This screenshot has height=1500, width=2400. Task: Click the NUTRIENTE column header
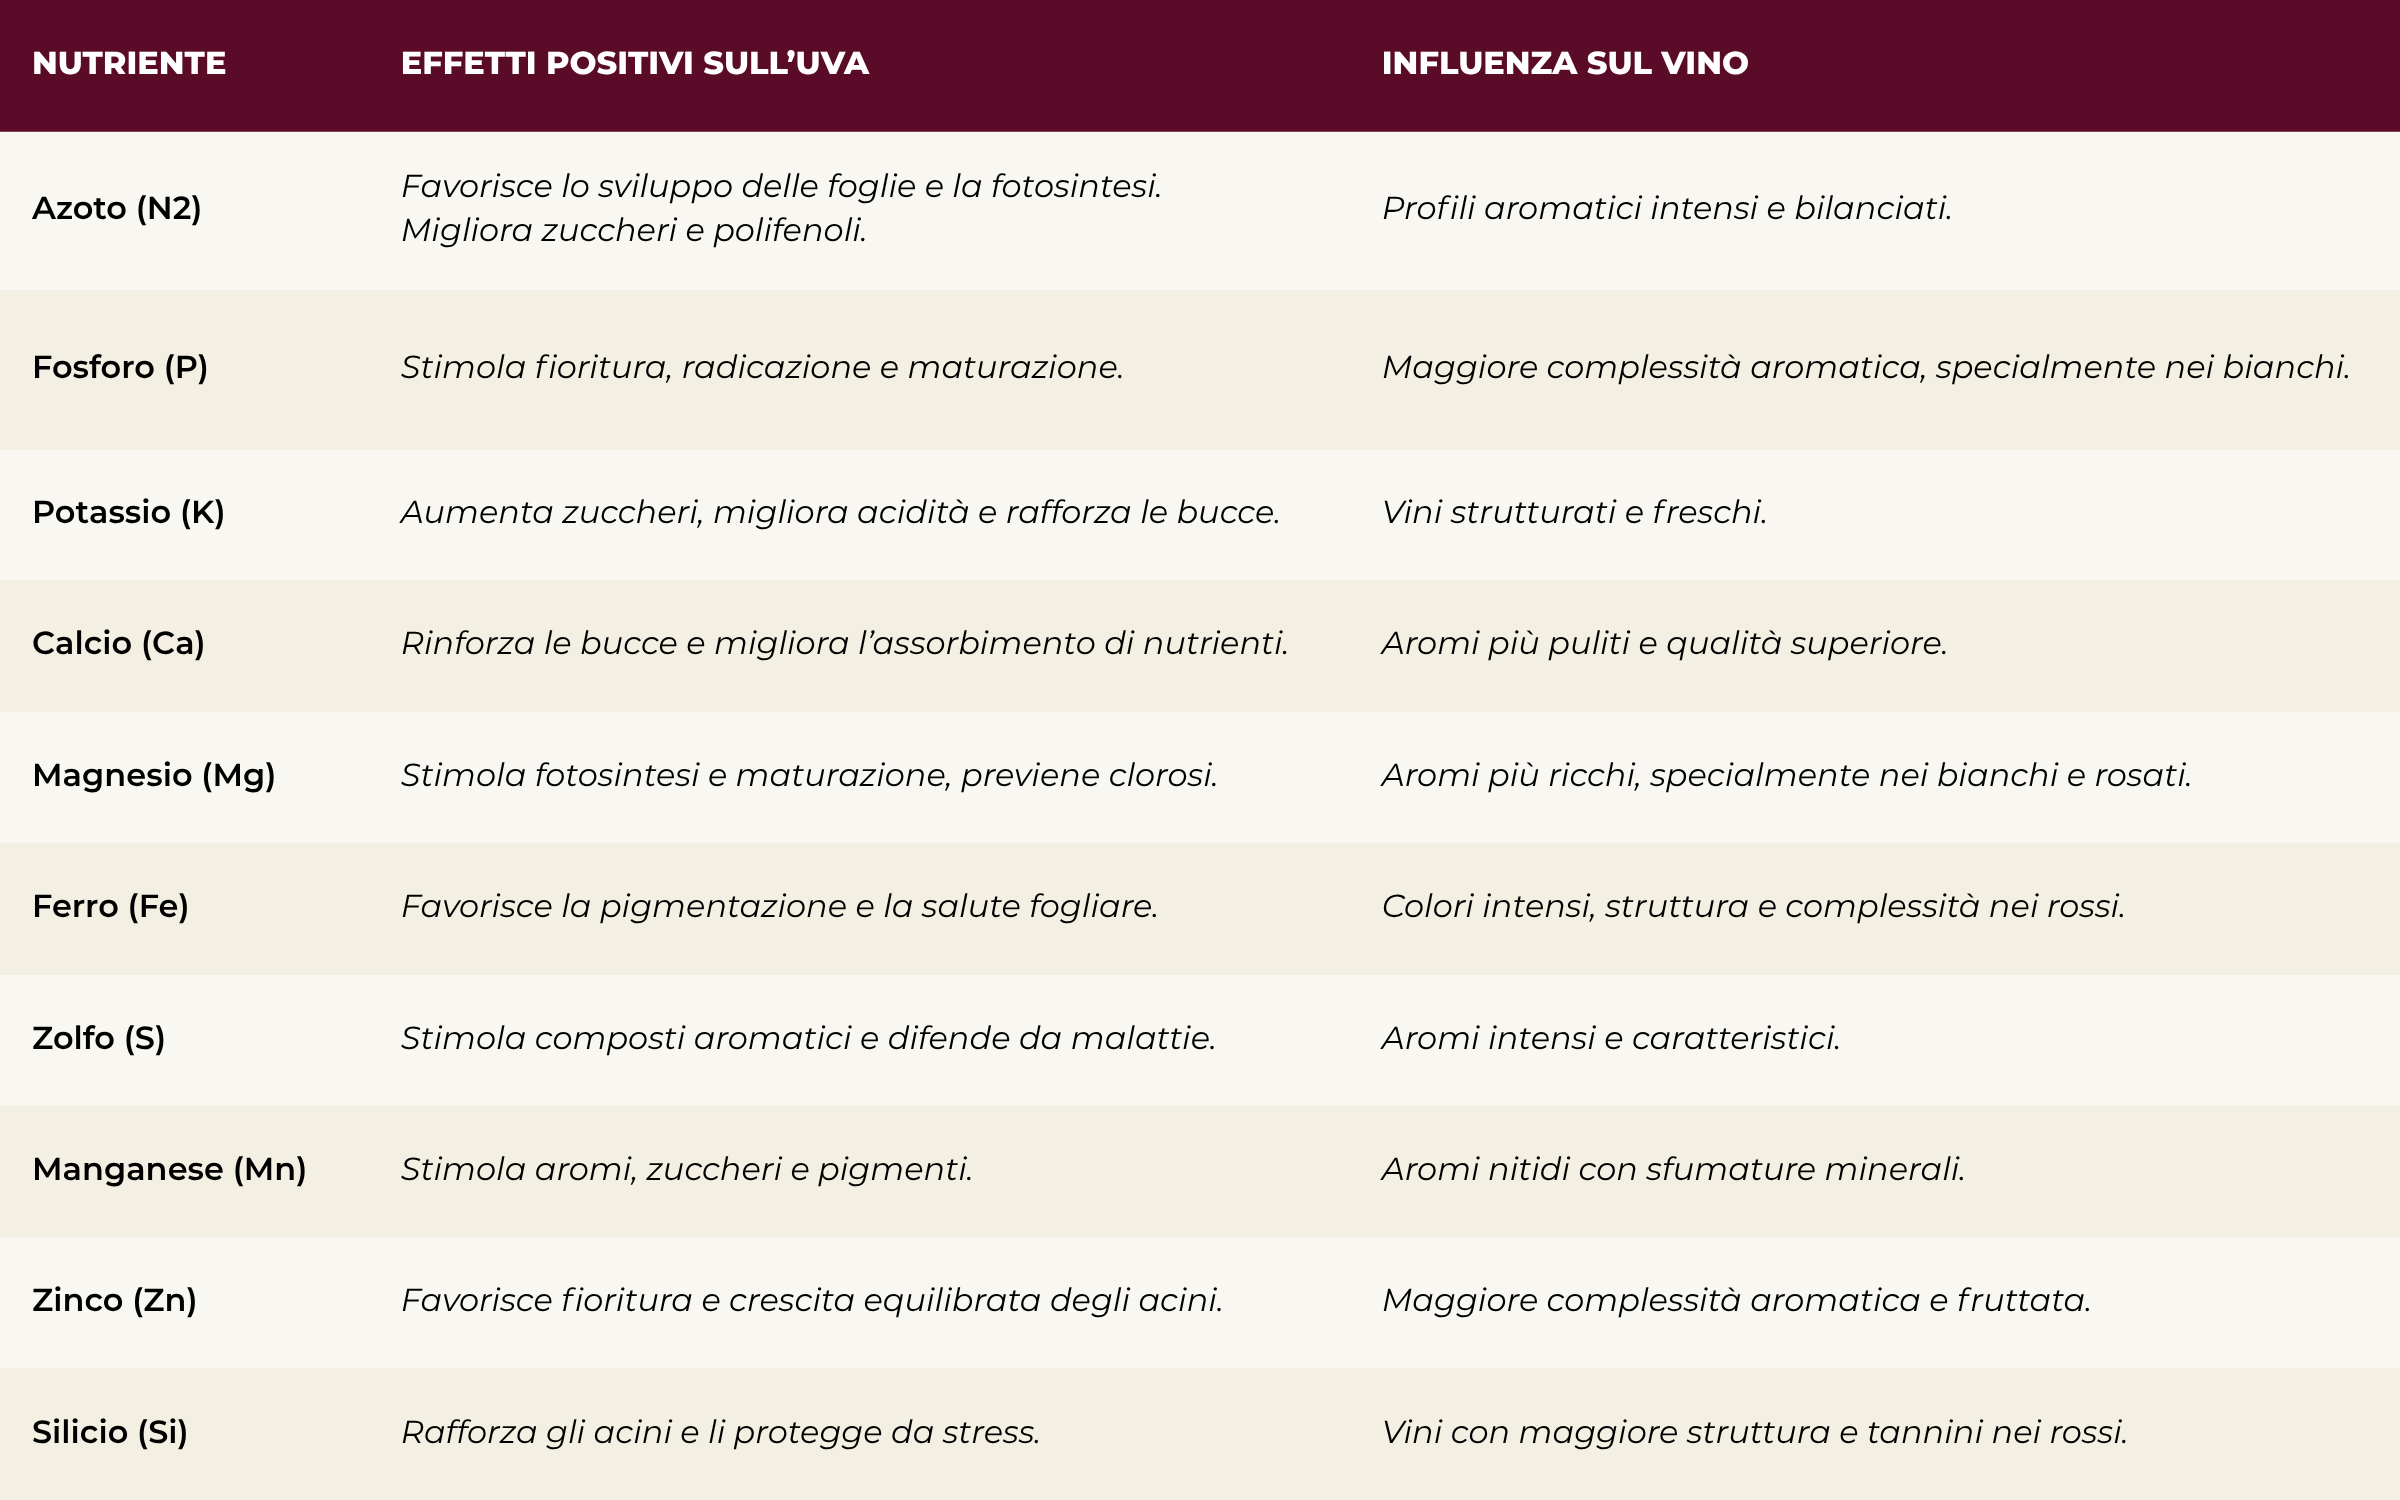pyautogui.click(x=129, y=63)
